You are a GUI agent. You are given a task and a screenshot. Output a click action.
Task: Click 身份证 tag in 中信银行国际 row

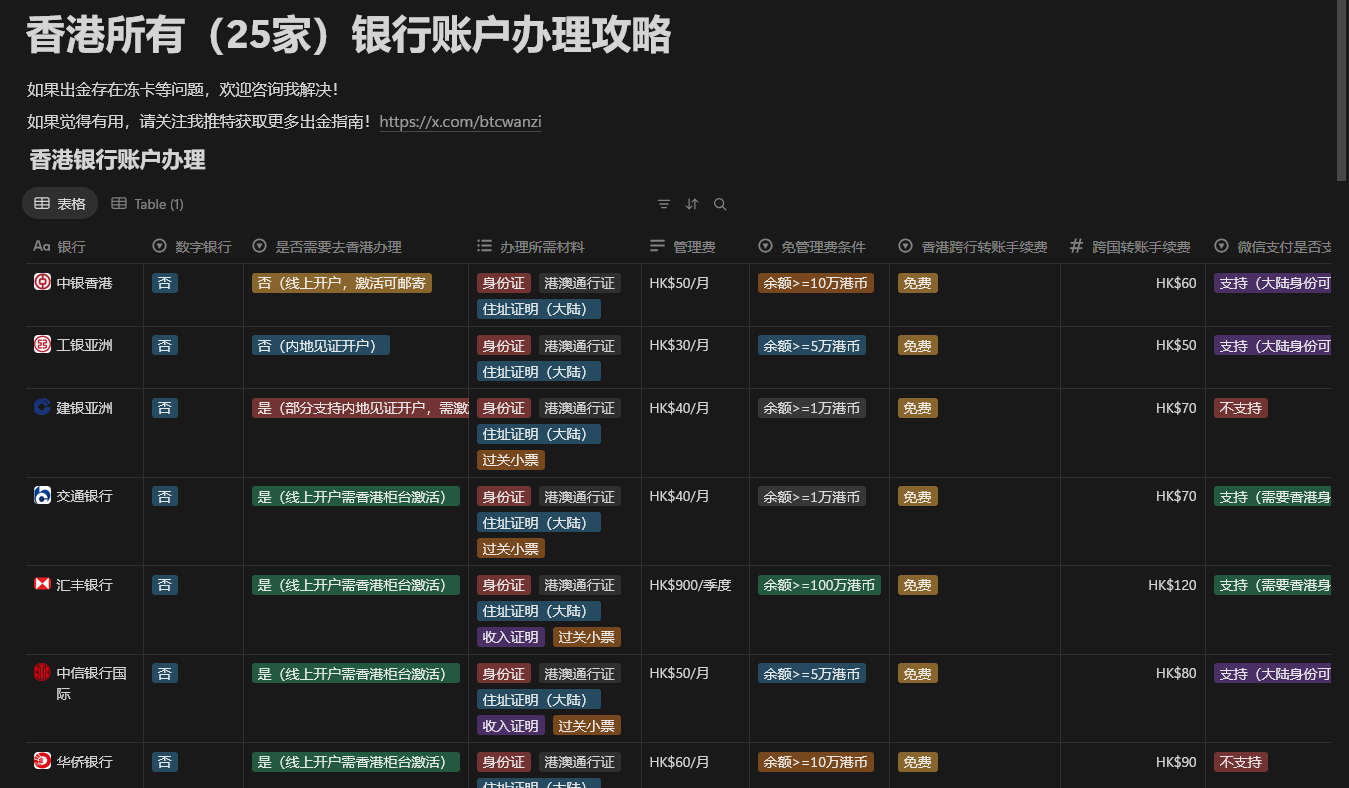click(504, 673)
